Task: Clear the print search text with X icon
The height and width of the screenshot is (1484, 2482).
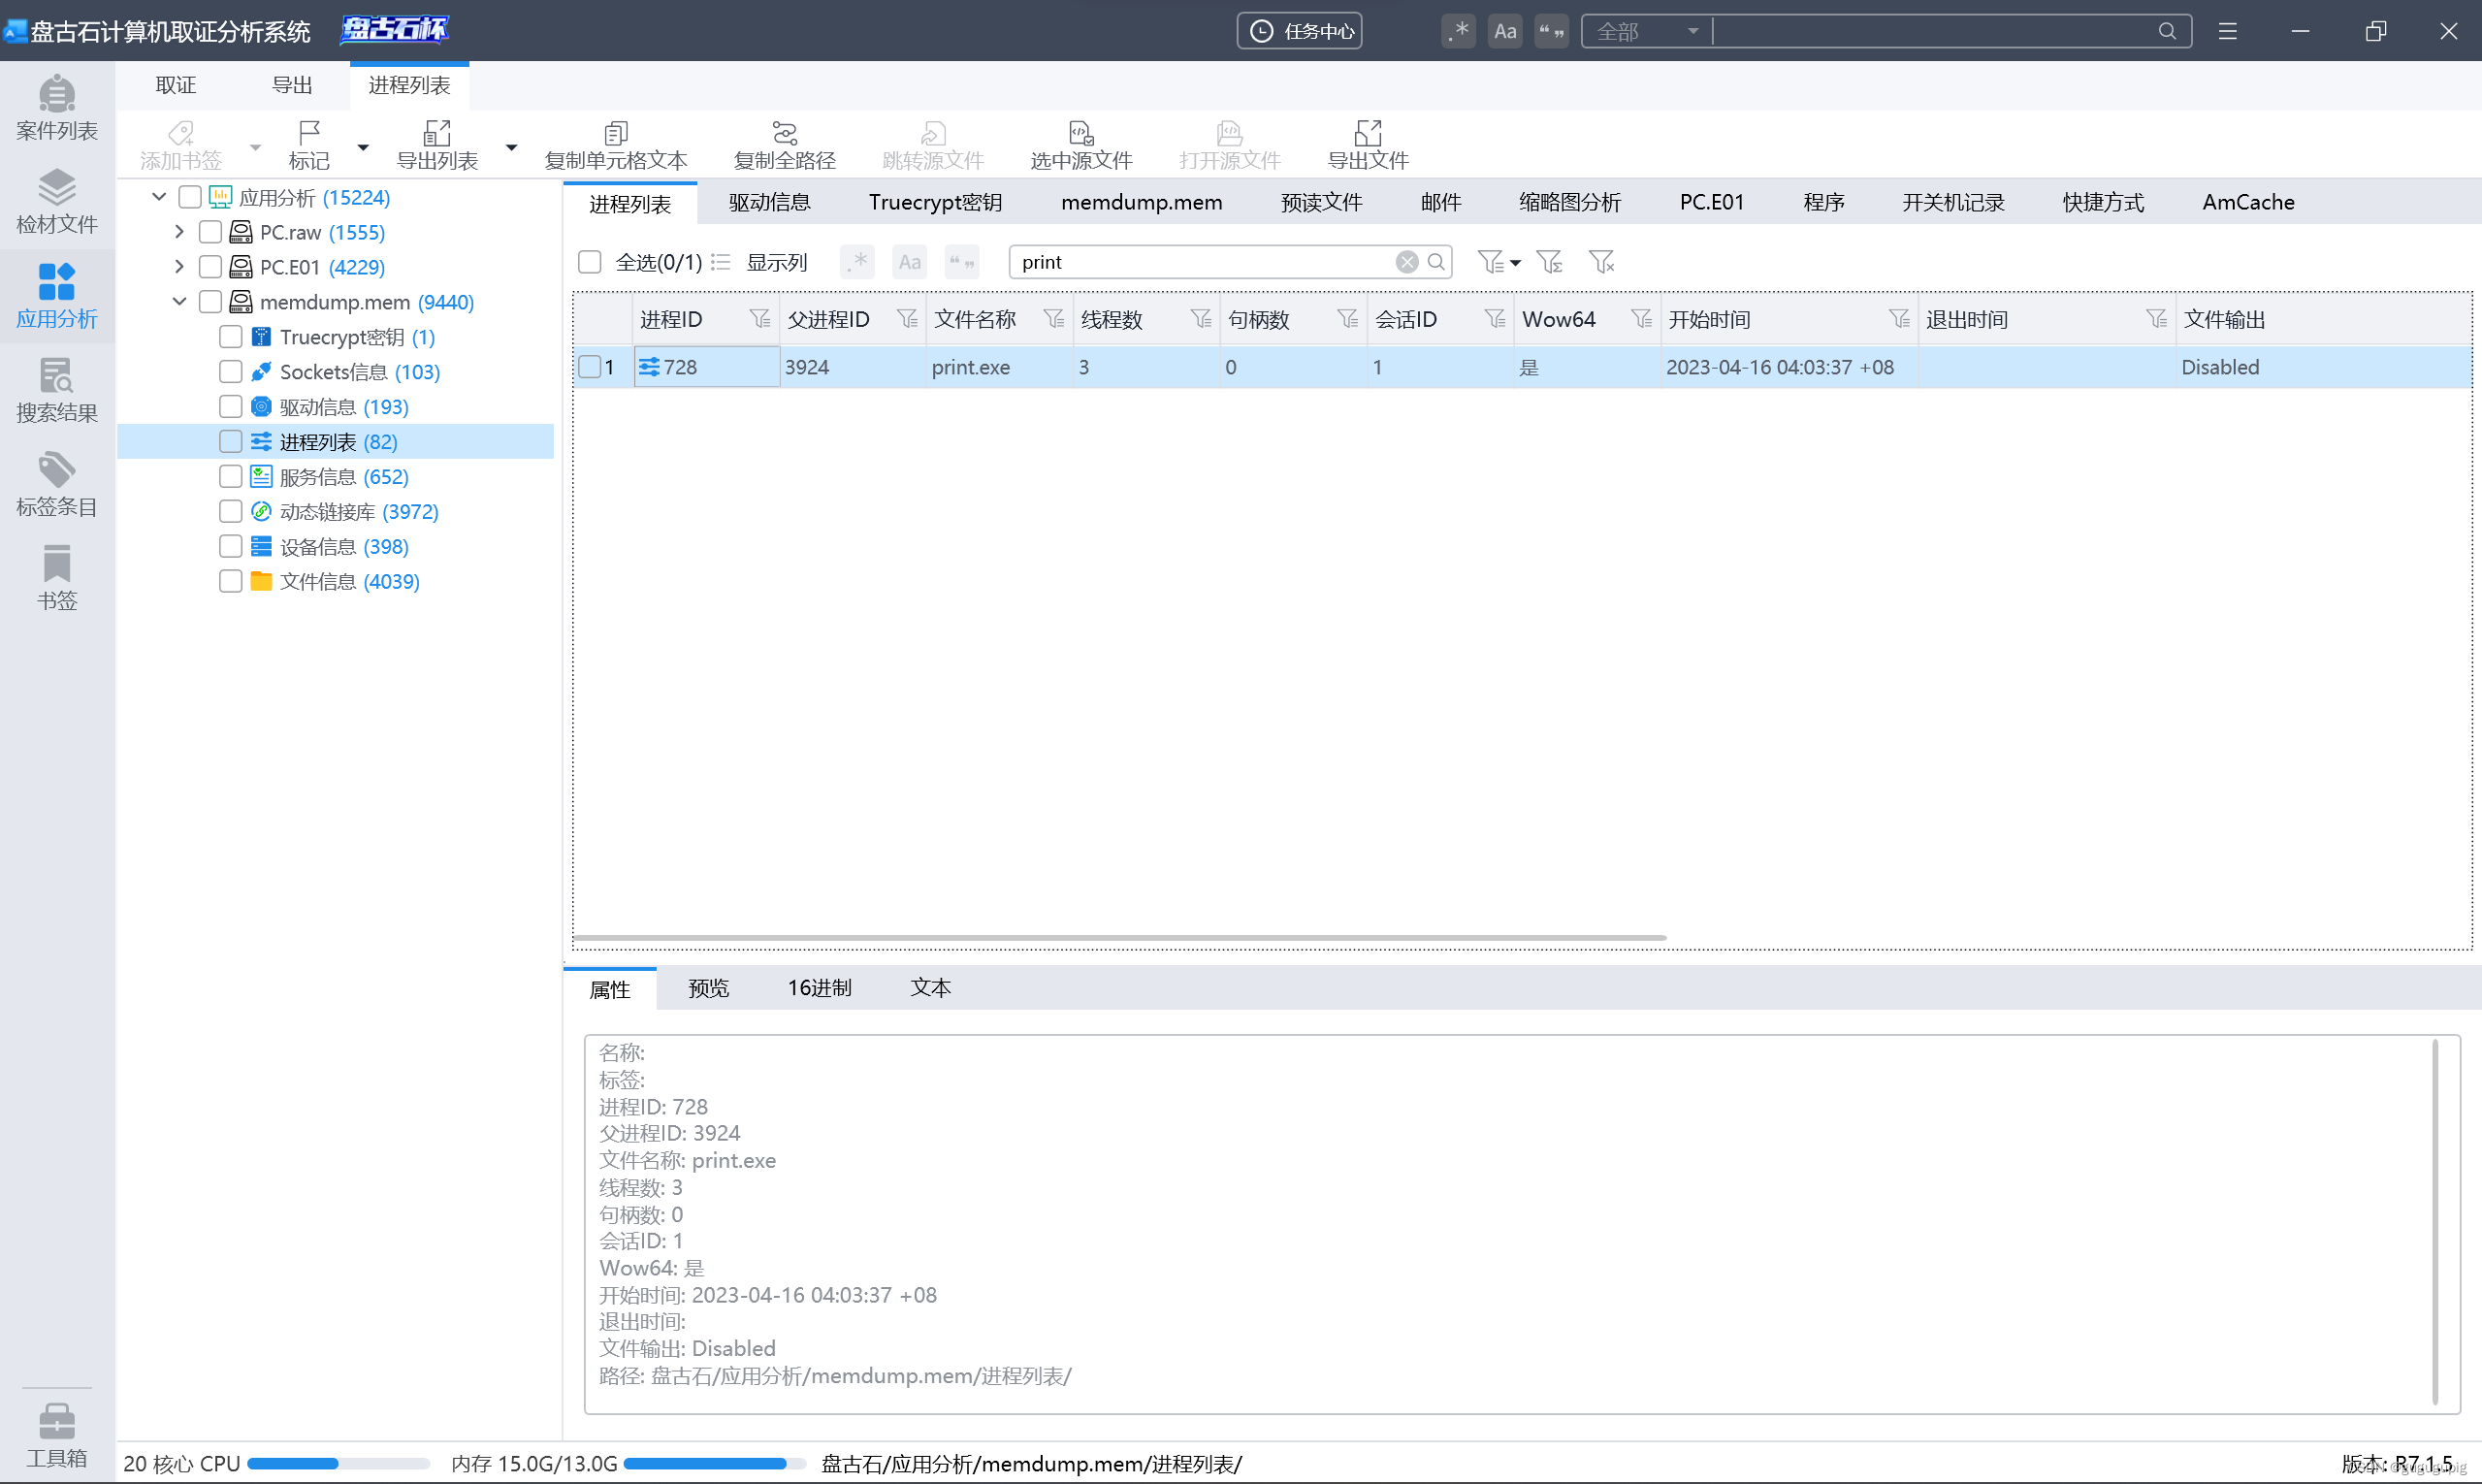Action: click(1406, 262)
